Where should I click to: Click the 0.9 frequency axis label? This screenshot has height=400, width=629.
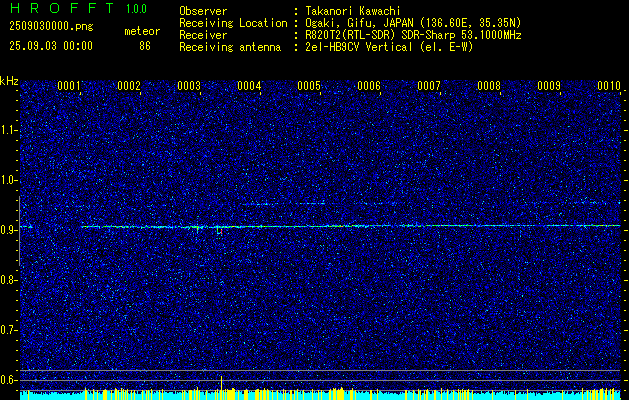point(8,230)
